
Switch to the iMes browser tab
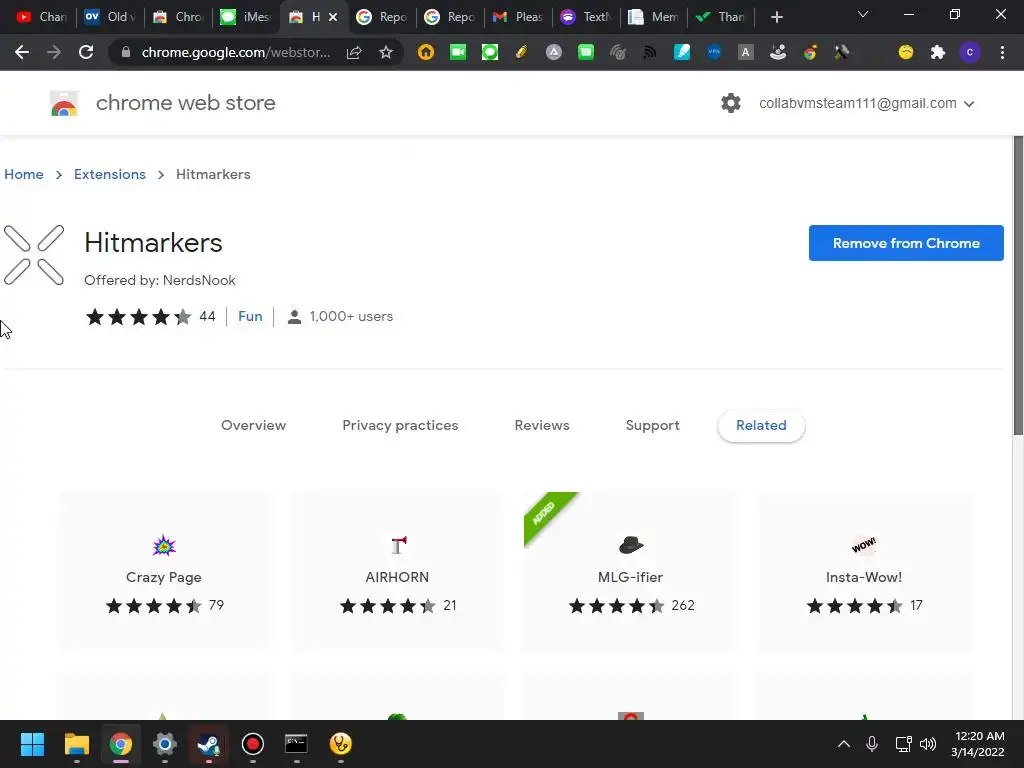coord(246,17)
